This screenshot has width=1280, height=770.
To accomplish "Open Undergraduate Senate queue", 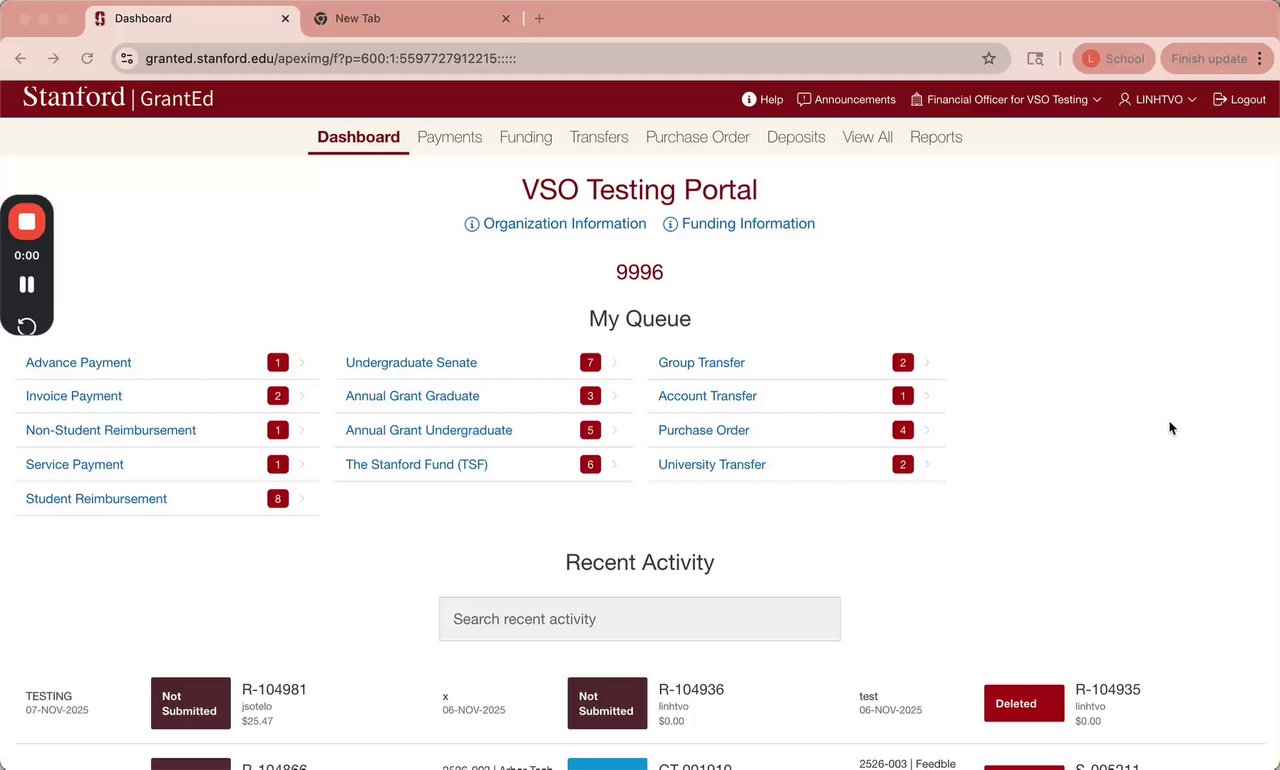I will click(411, 363).
